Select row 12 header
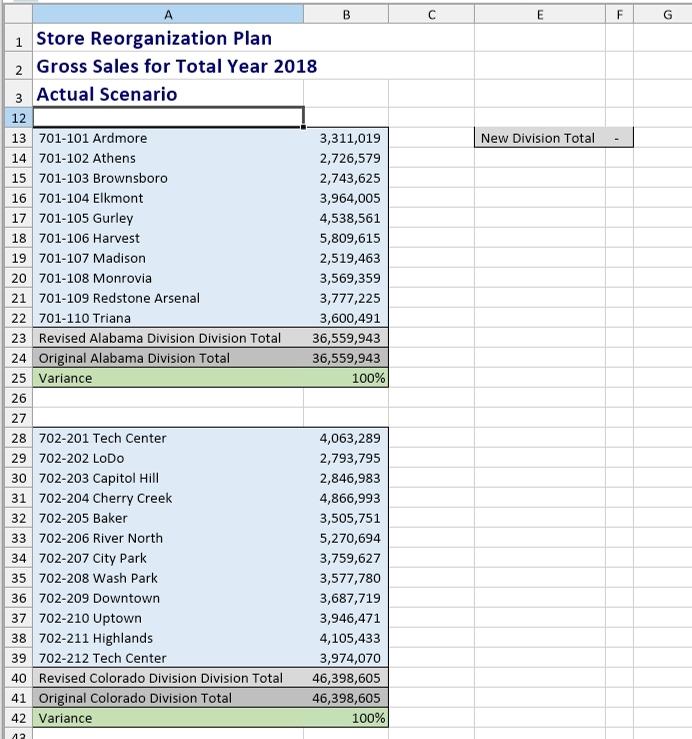This screenshot has height=739, width=692. pos(18,118)
